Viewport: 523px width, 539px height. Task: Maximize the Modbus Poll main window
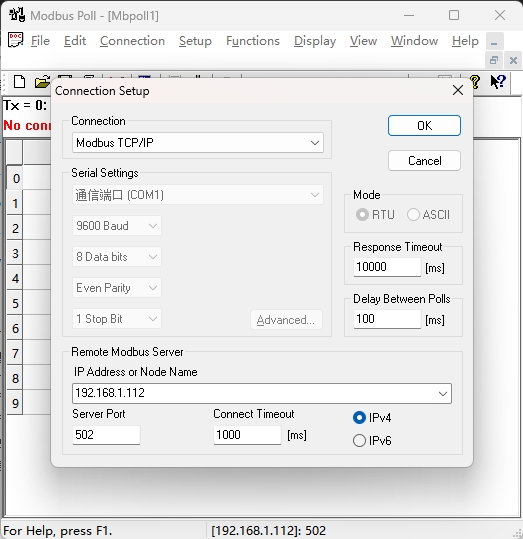pyautogui.click(x=454, y=15)
